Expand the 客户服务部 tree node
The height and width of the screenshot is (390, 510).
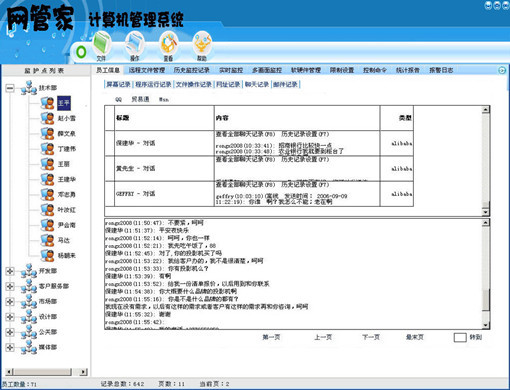tap(10, 286)
